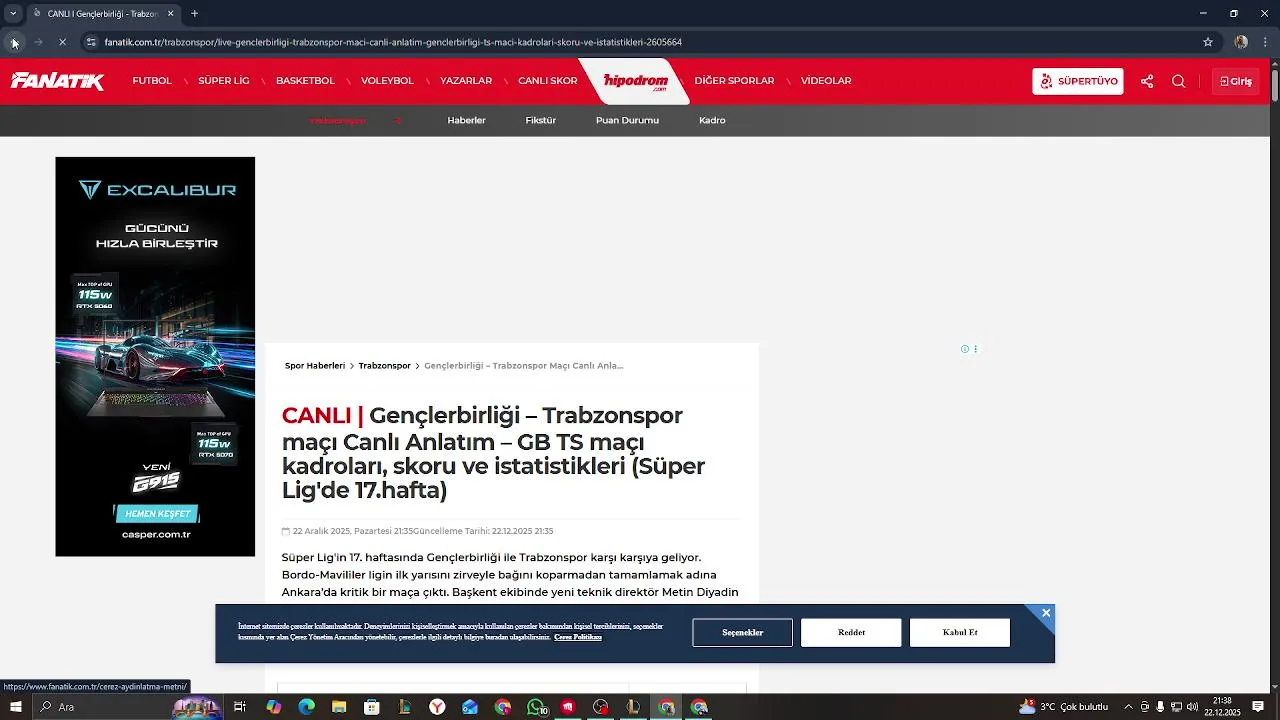The height and width of the screenshot is (720, 1280).
Task: Open Chrome profile avatar
Action: [1241, 42]
